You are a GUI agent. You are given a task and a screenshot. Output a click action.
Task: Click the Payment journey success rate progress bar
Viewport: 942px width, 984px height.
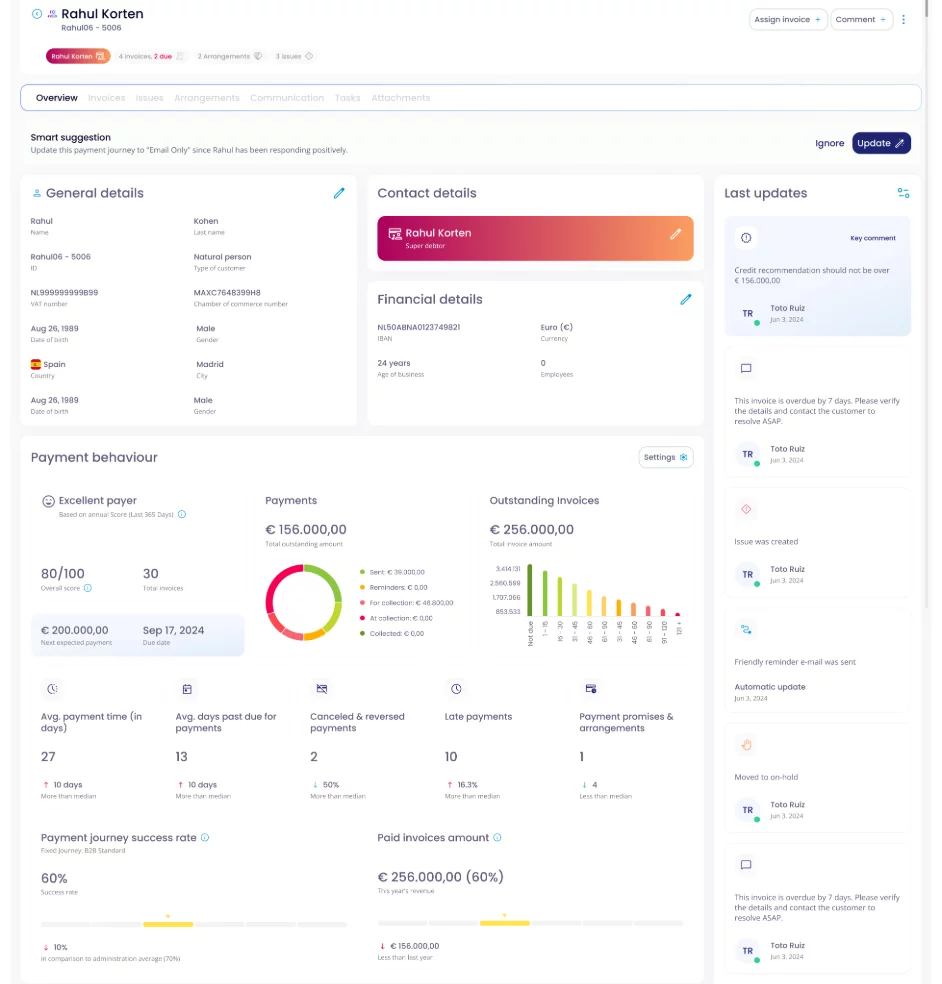[x=193, y=924]
